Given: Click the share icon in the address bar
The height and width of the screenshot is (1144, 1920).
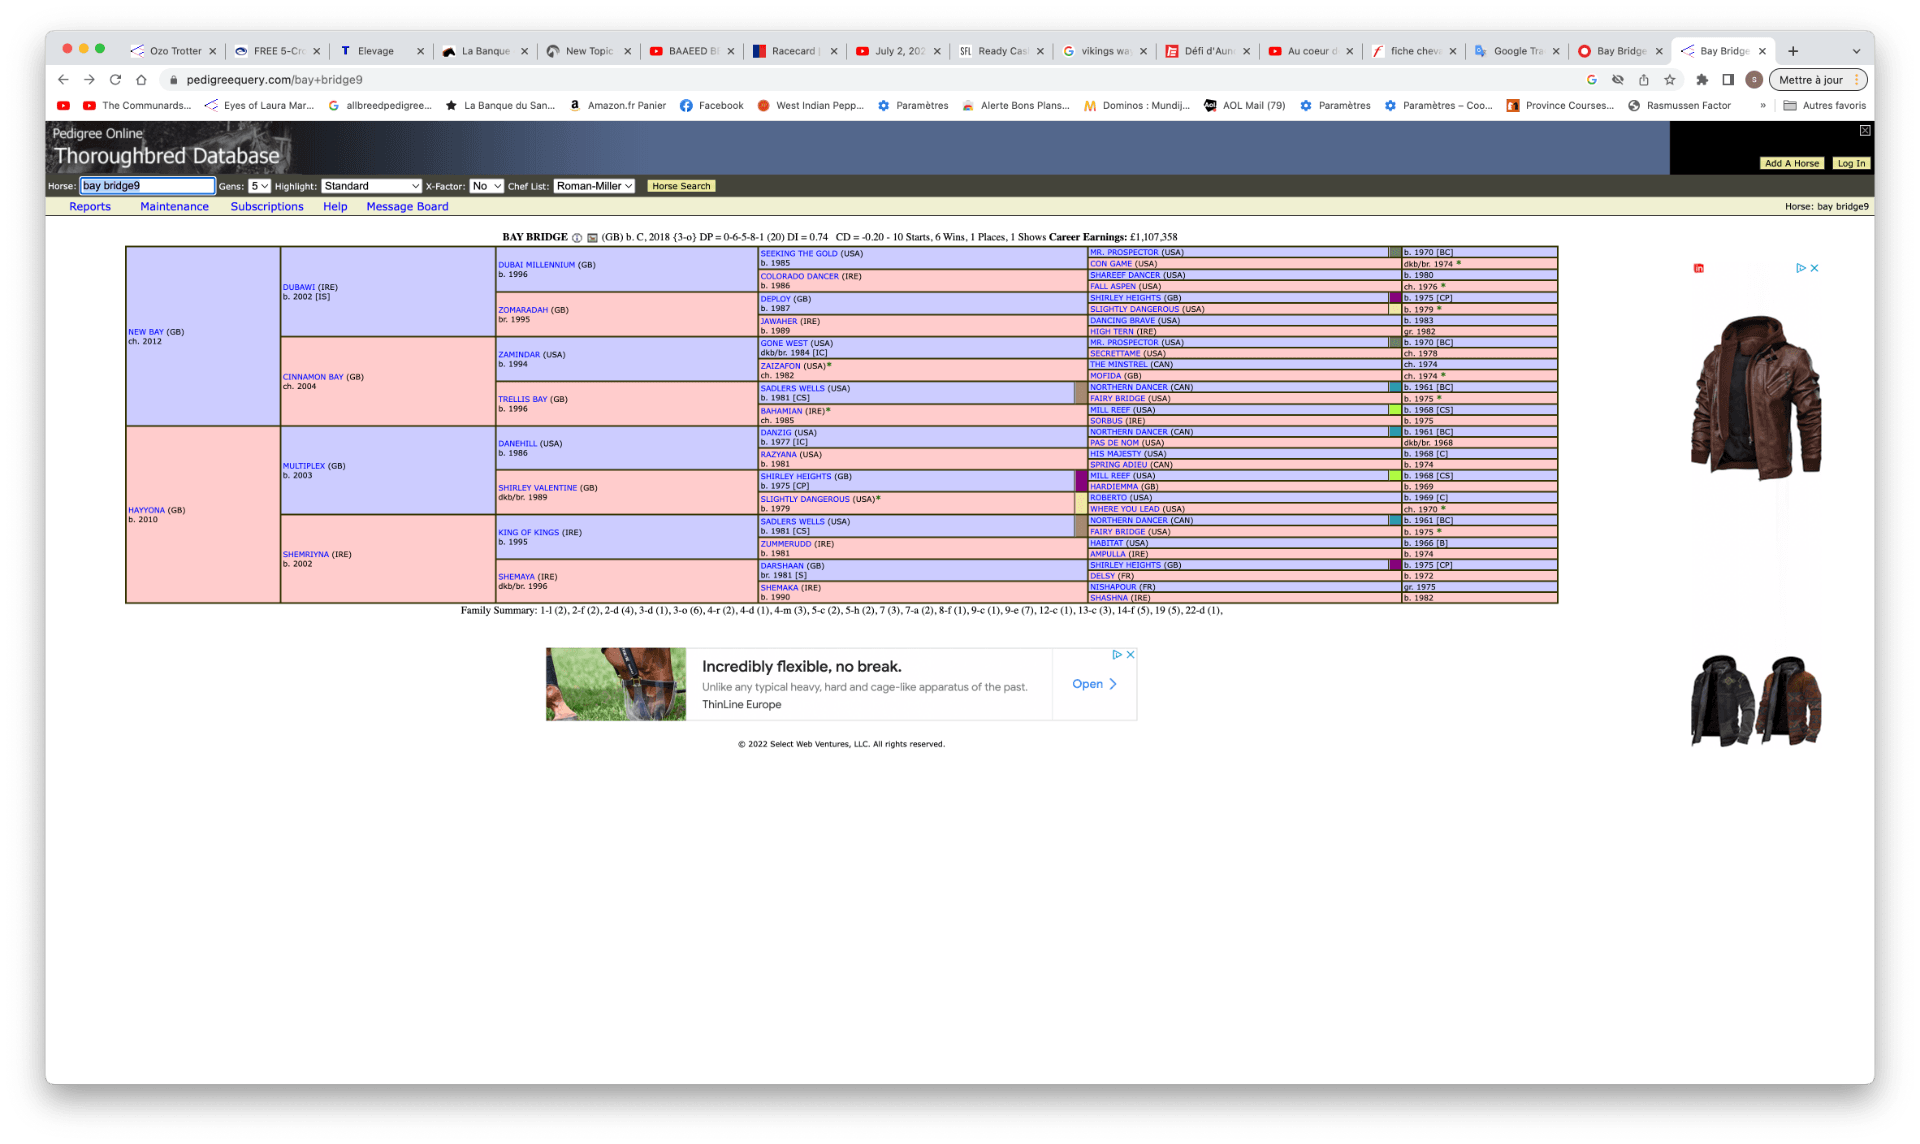Looking at the screenshot, I should point(1643,80).
